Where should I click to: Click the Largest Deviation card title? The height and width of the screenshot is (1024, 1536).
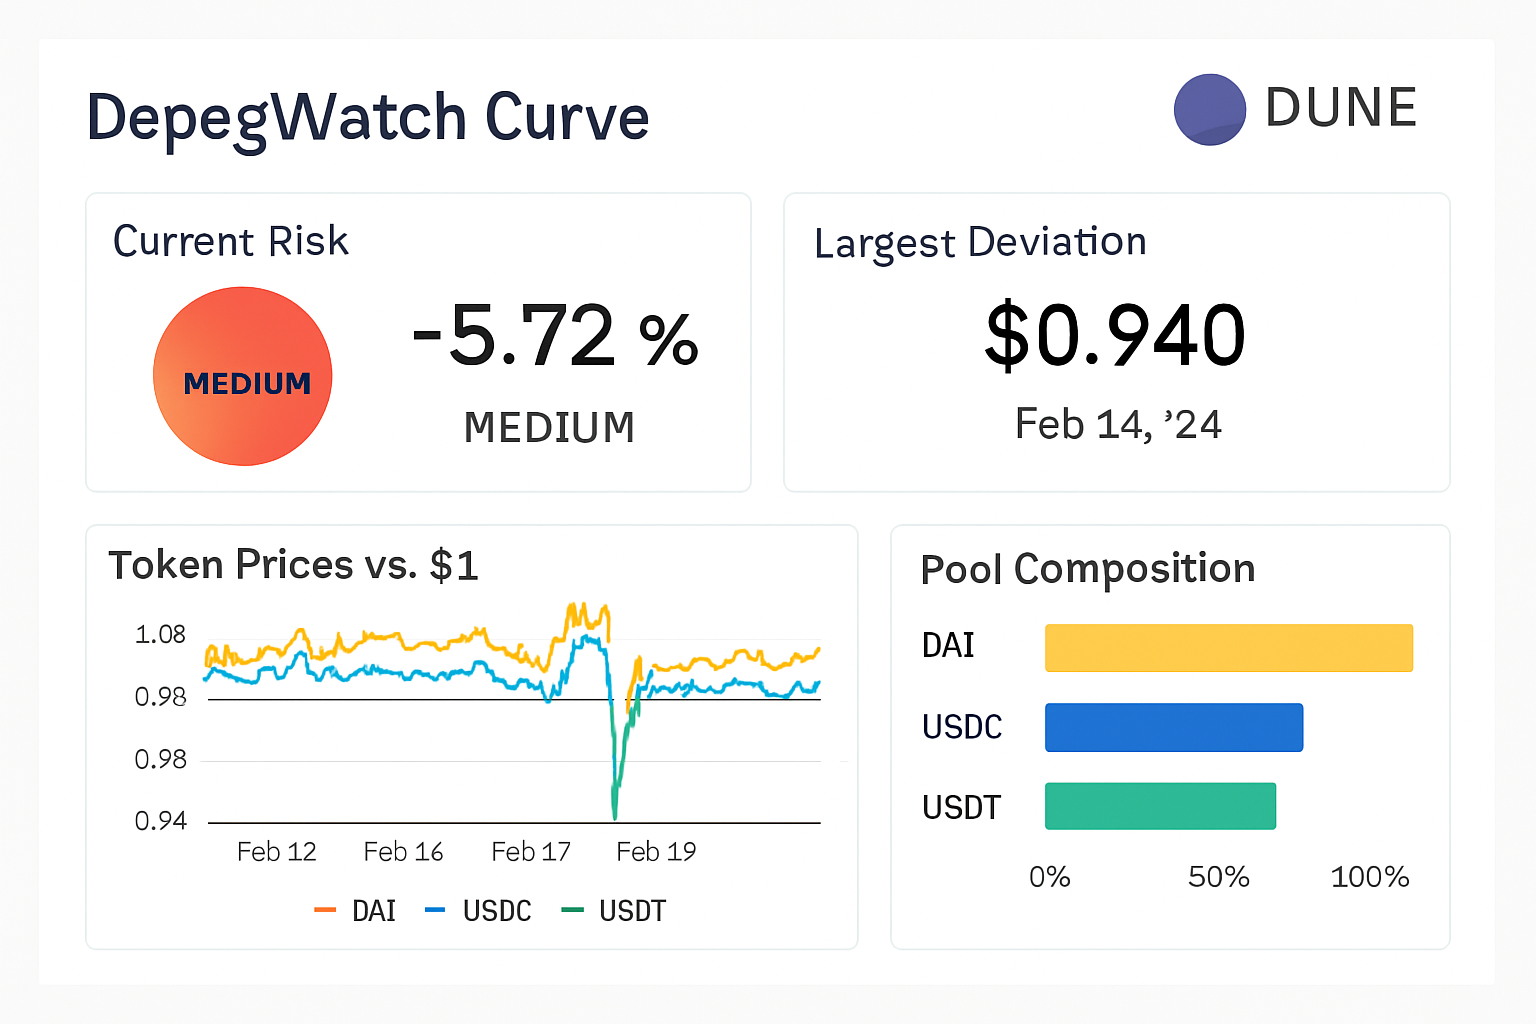point(980,243)
